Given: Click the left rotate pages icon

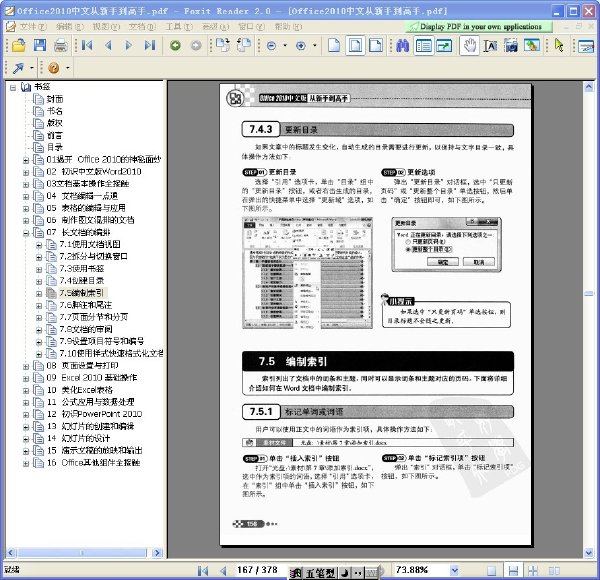Looking at the screenshot, I should pyautogui.click(x=223, y=46).
